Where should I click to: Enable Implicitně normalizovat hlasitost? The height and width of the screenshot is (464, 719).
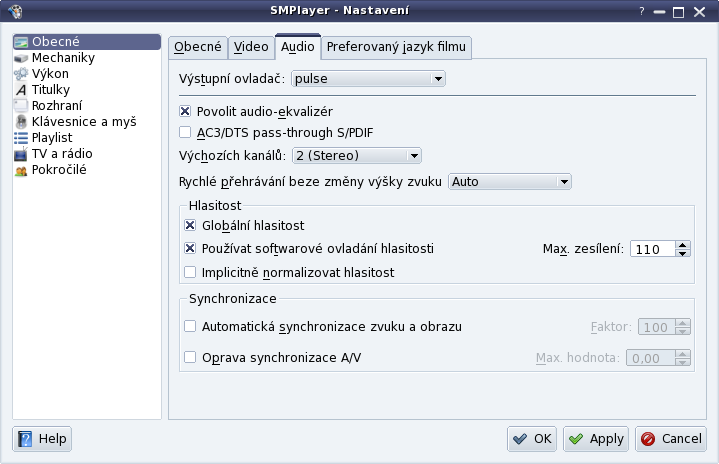190,272
